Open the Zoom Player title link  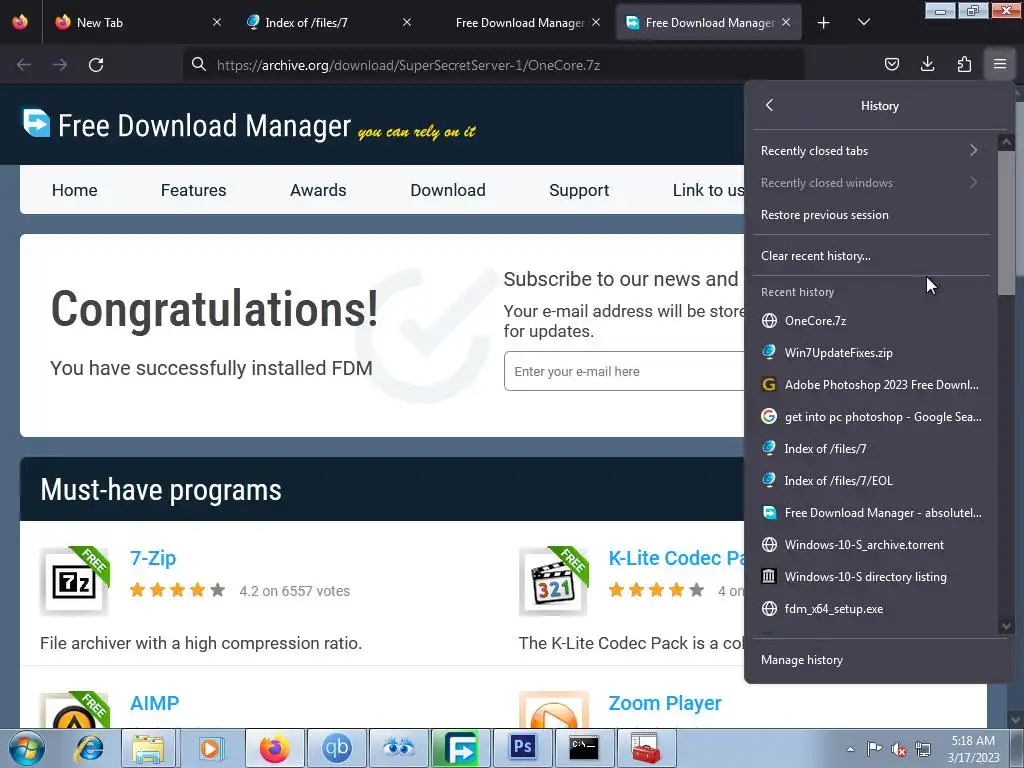pos(665,703)
